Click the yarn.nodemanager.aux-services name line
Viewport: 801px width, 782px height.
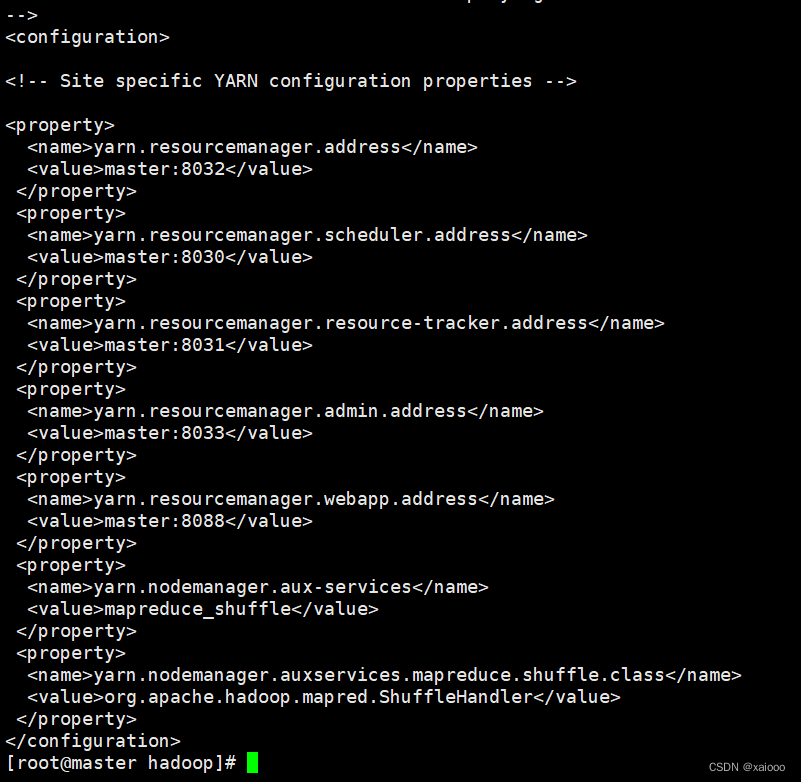coord(258,587)
